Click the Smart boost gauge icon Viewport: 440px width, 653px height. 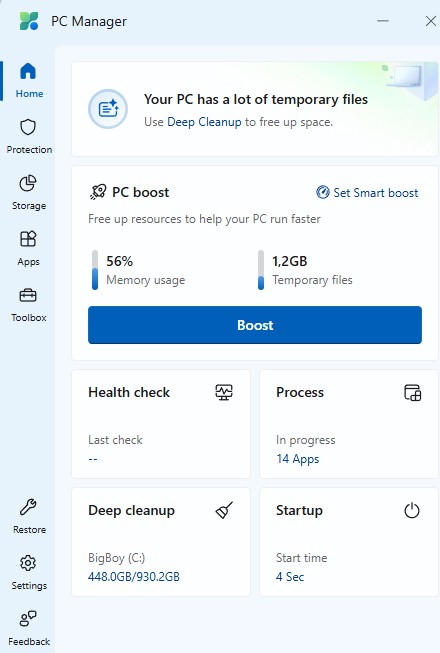click(x=323, y=192)
